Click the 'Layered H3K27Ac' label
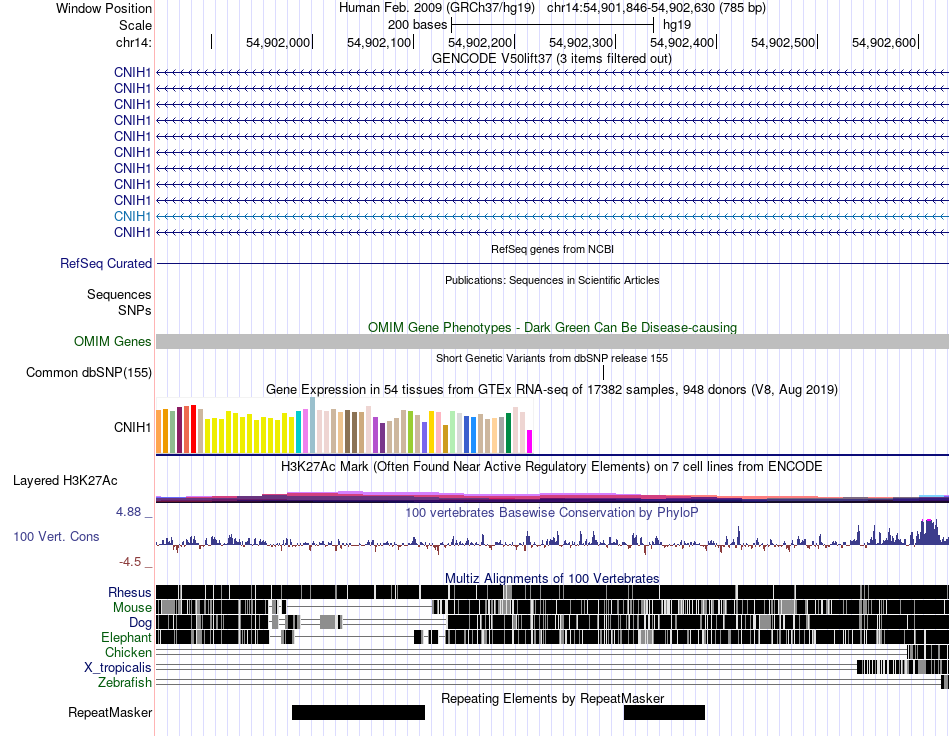This screenshot has height=736, width=950. 65,481
